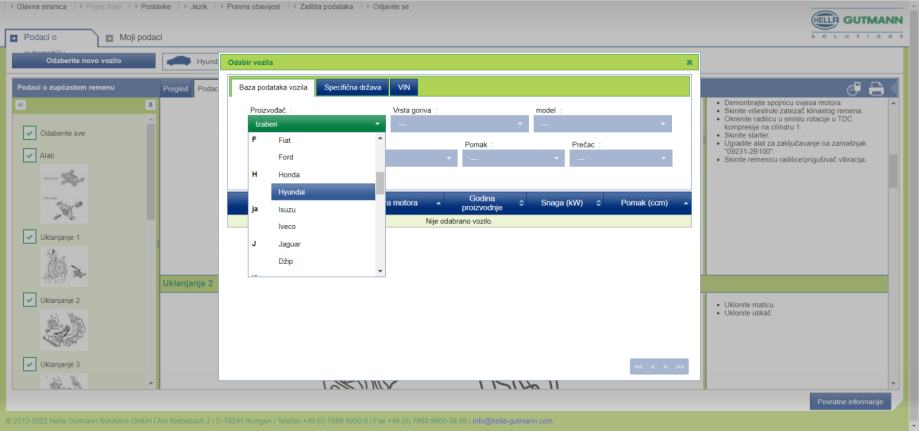This screenshot has height=431, width=919.
Task: Click the Pregled tab
Action: pyautogui.click(x=176, y=89)
